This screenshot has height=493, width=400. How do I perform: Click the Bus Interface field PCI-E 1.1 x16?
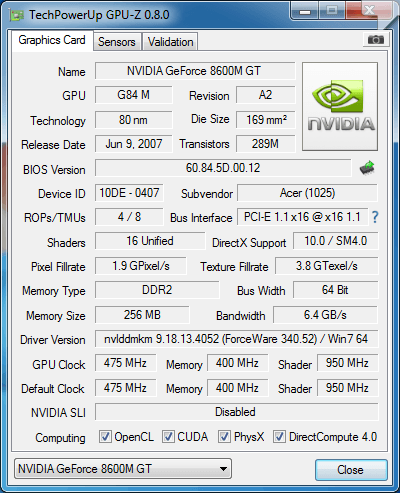click(x=302, y=217)
